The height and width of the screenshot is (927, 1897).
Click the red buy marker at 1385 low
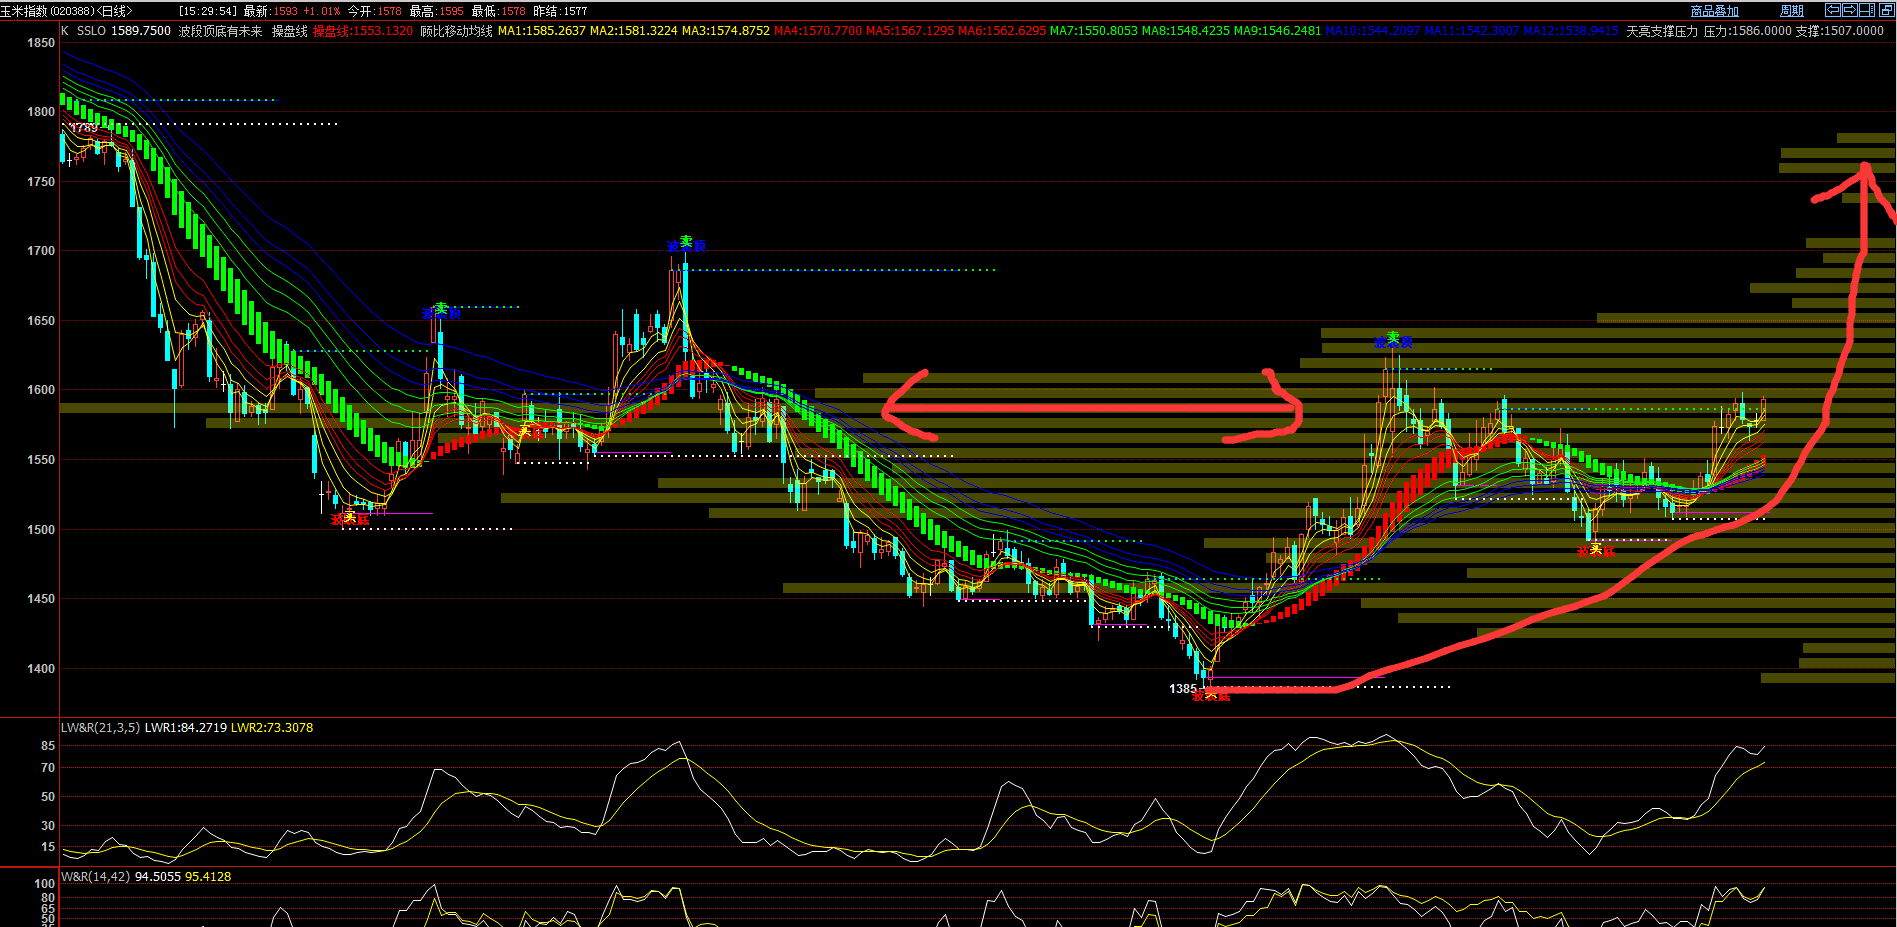click(x=1211, y=695)
